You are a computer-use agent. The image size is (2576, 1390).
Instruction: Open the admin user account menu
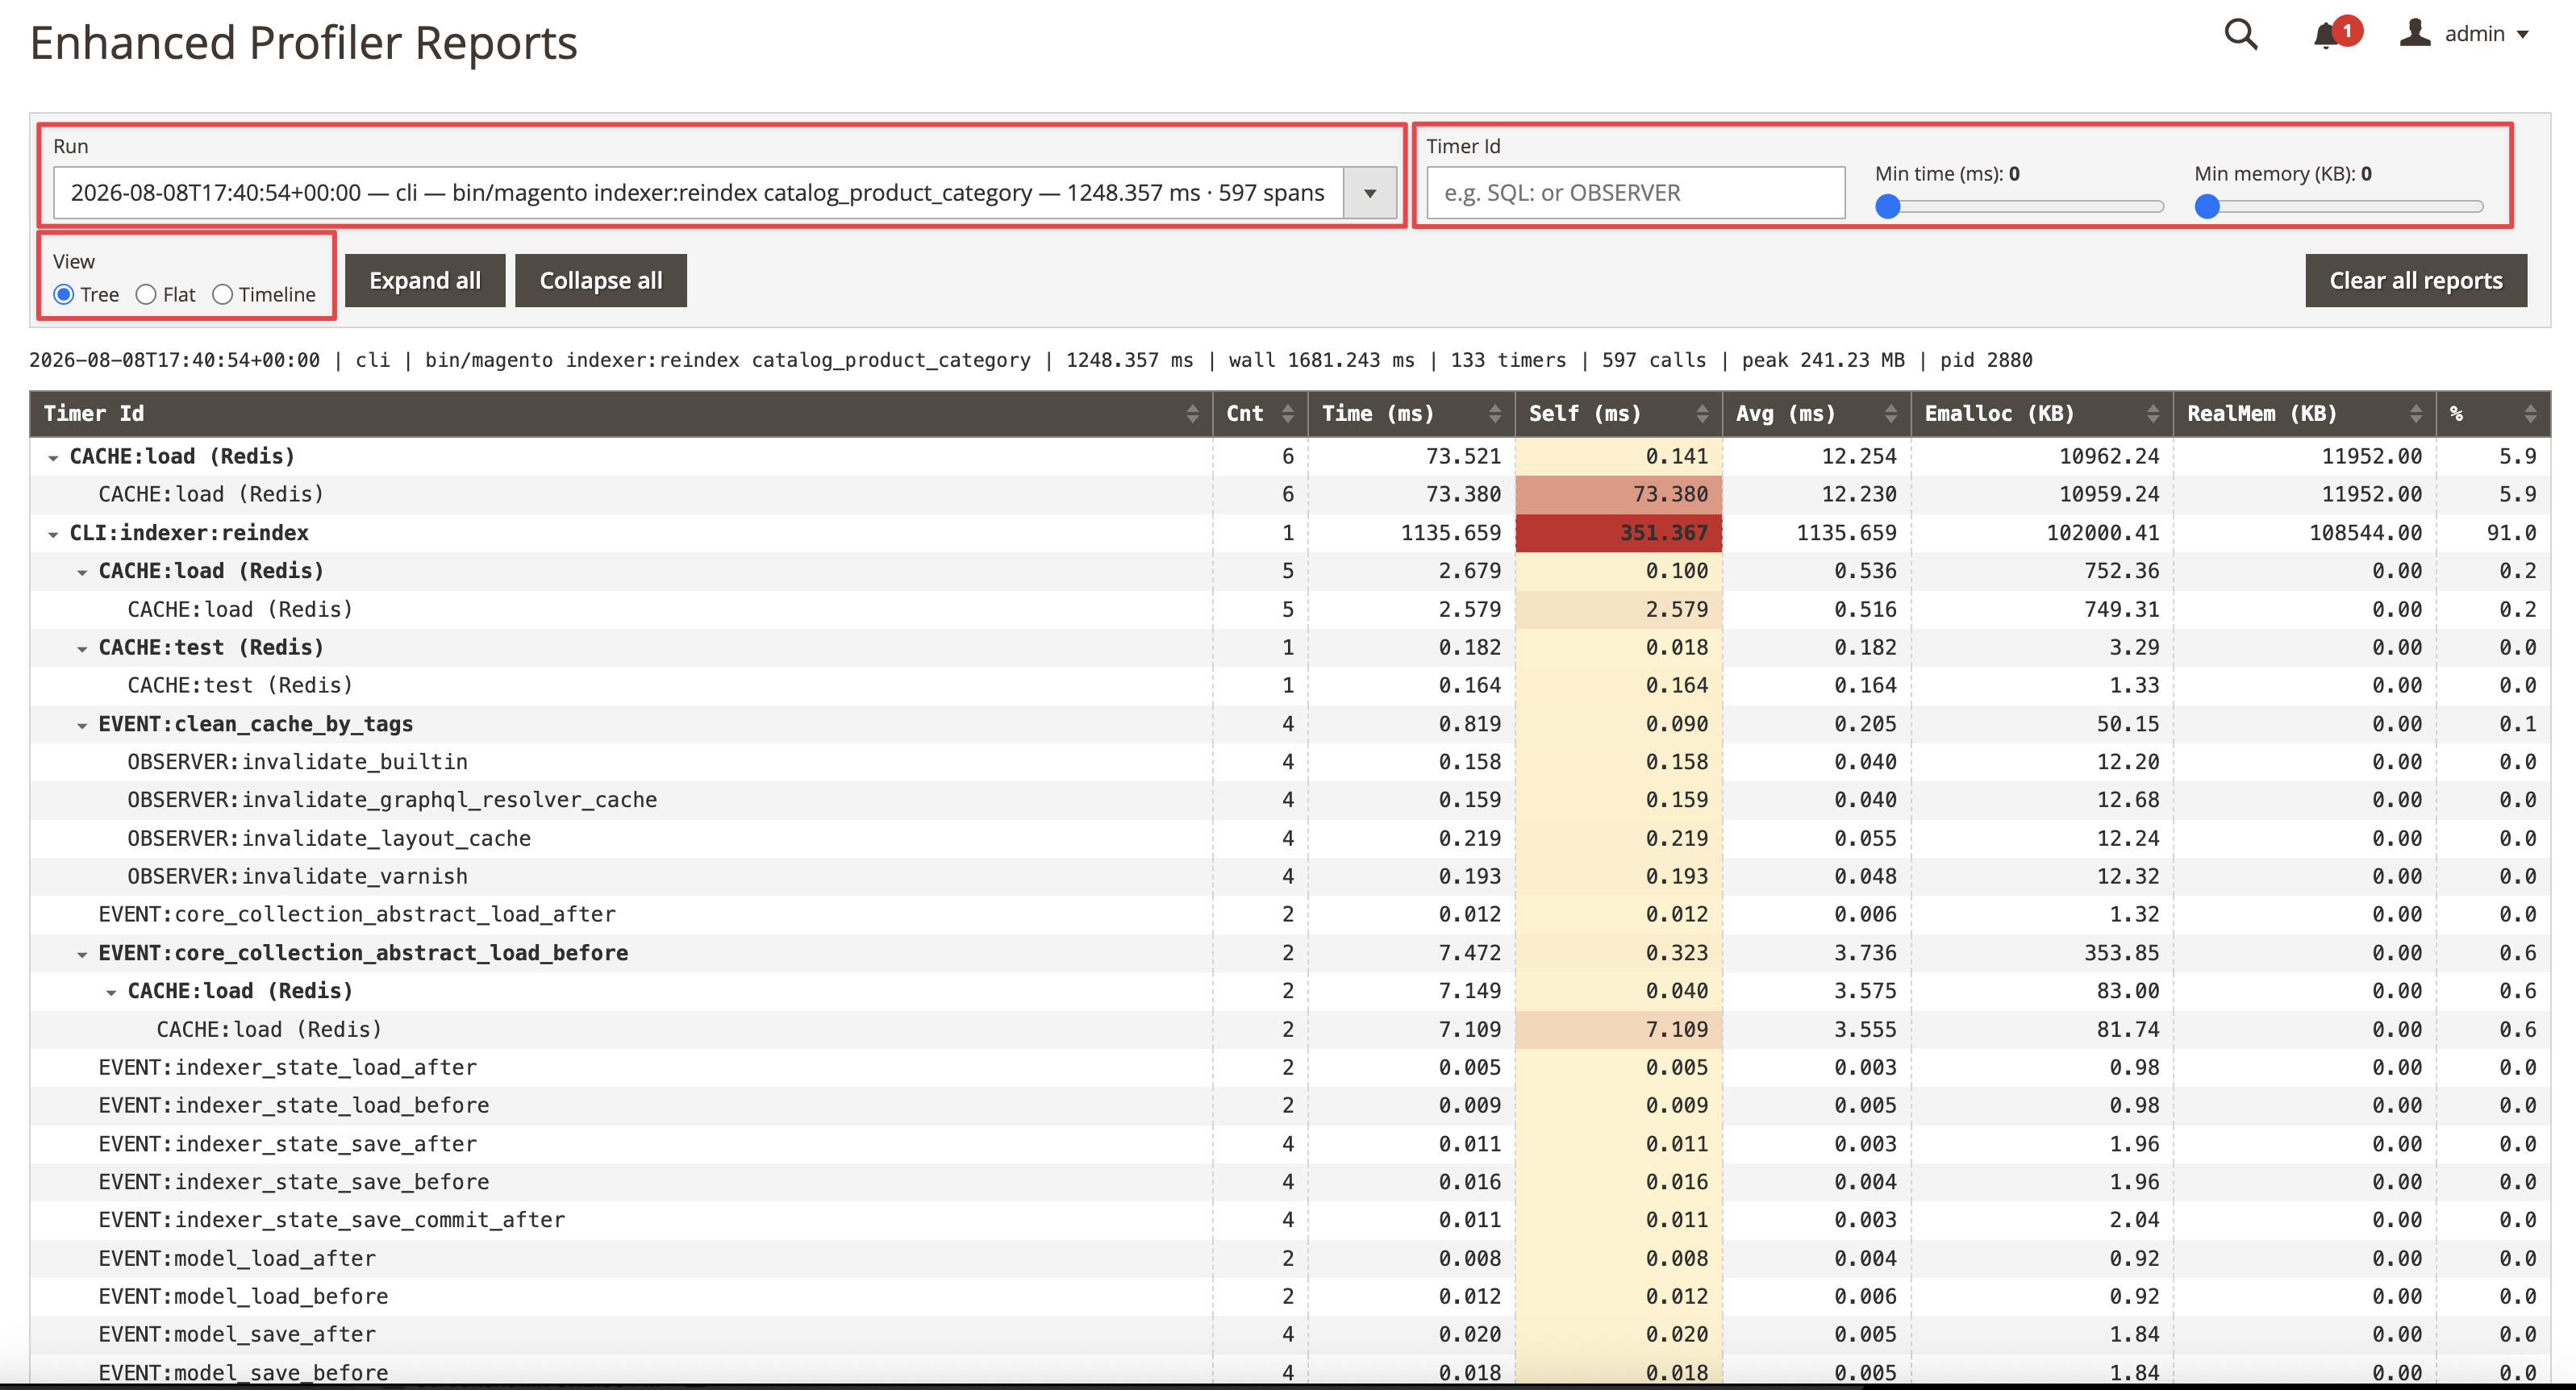(x=2464, y=34)
